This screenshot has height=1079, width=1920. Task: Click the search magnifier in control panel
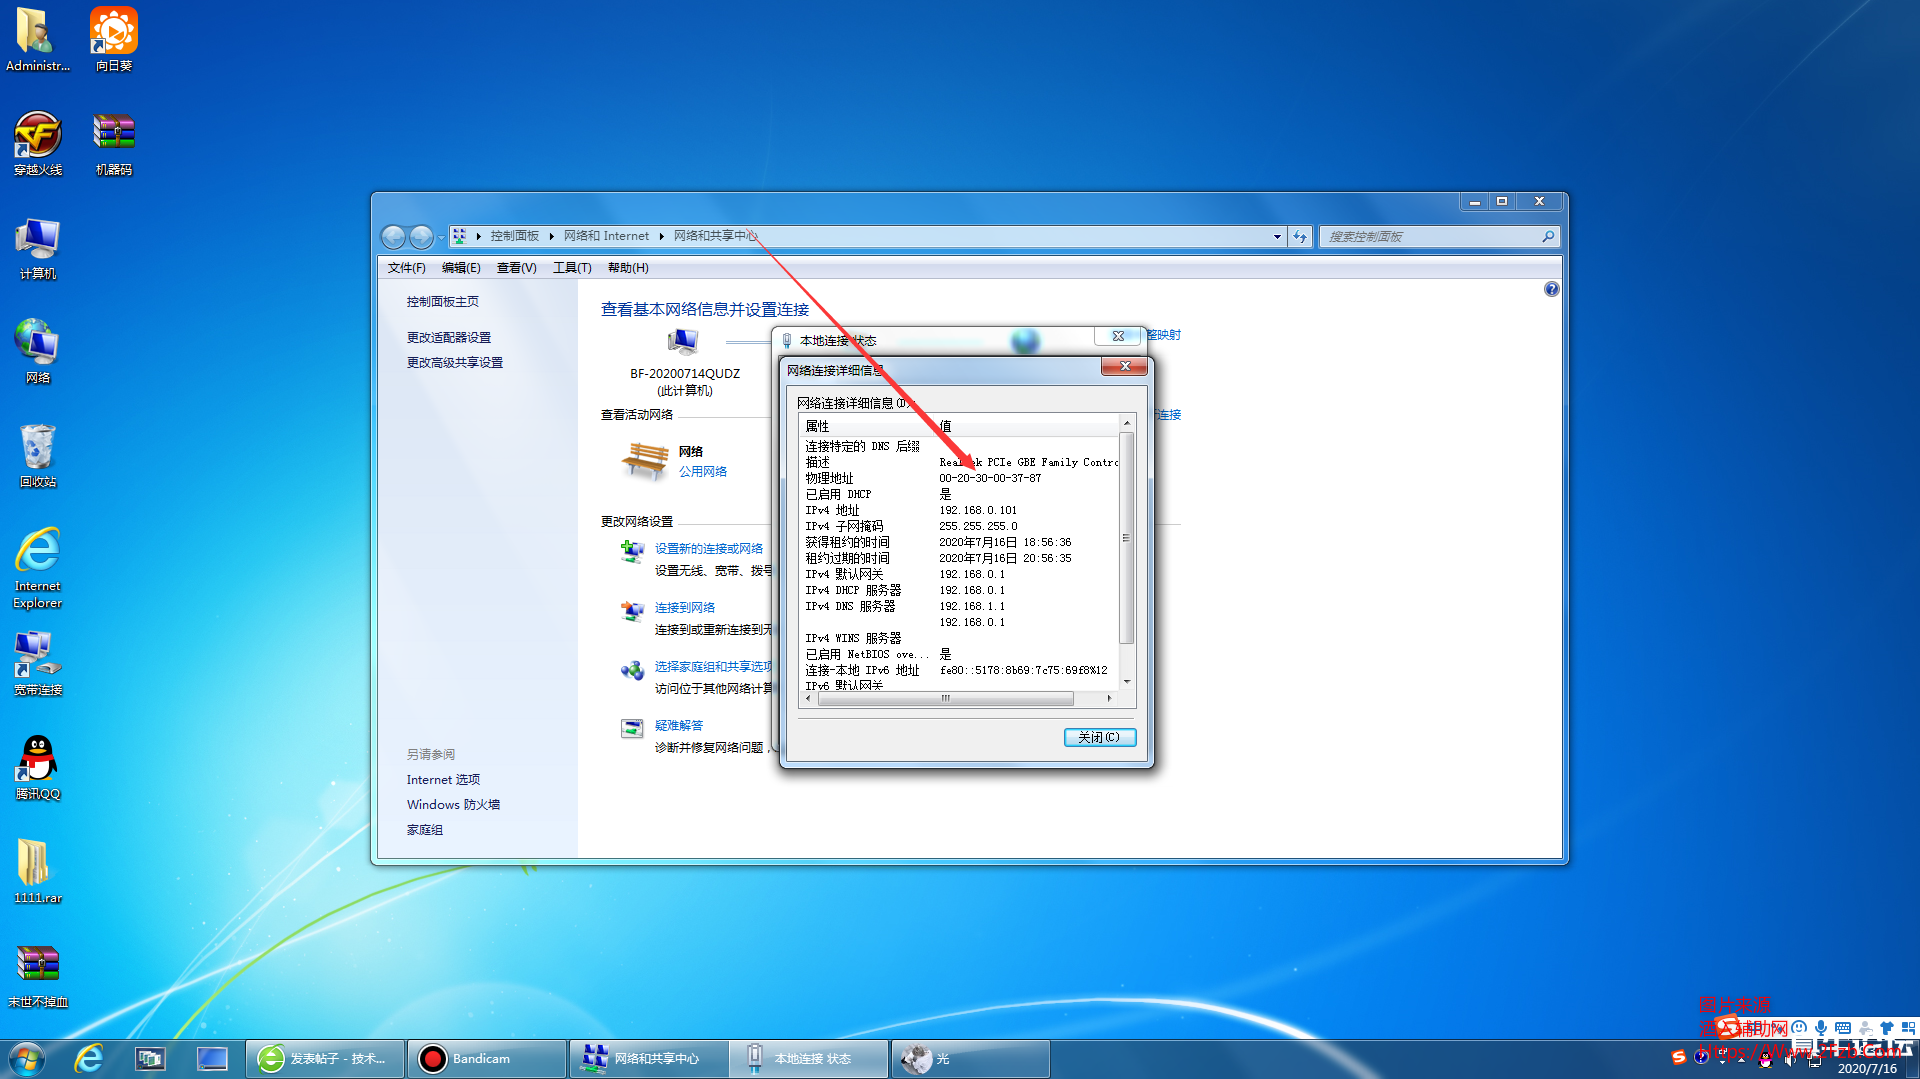point(1548,237)
